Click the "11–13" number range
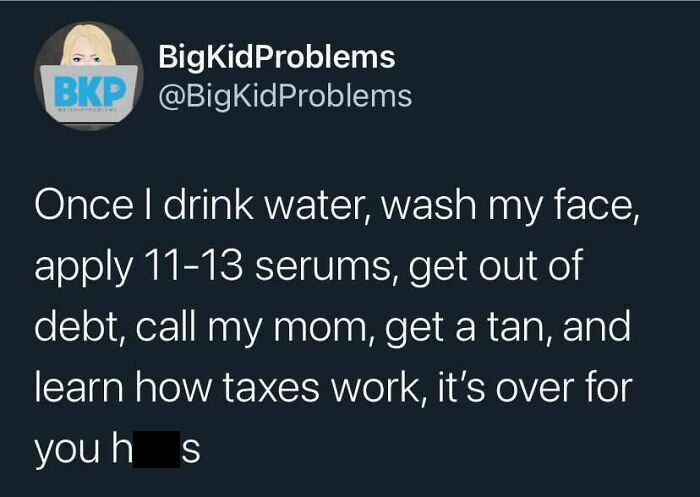 [x=192, y=267]
